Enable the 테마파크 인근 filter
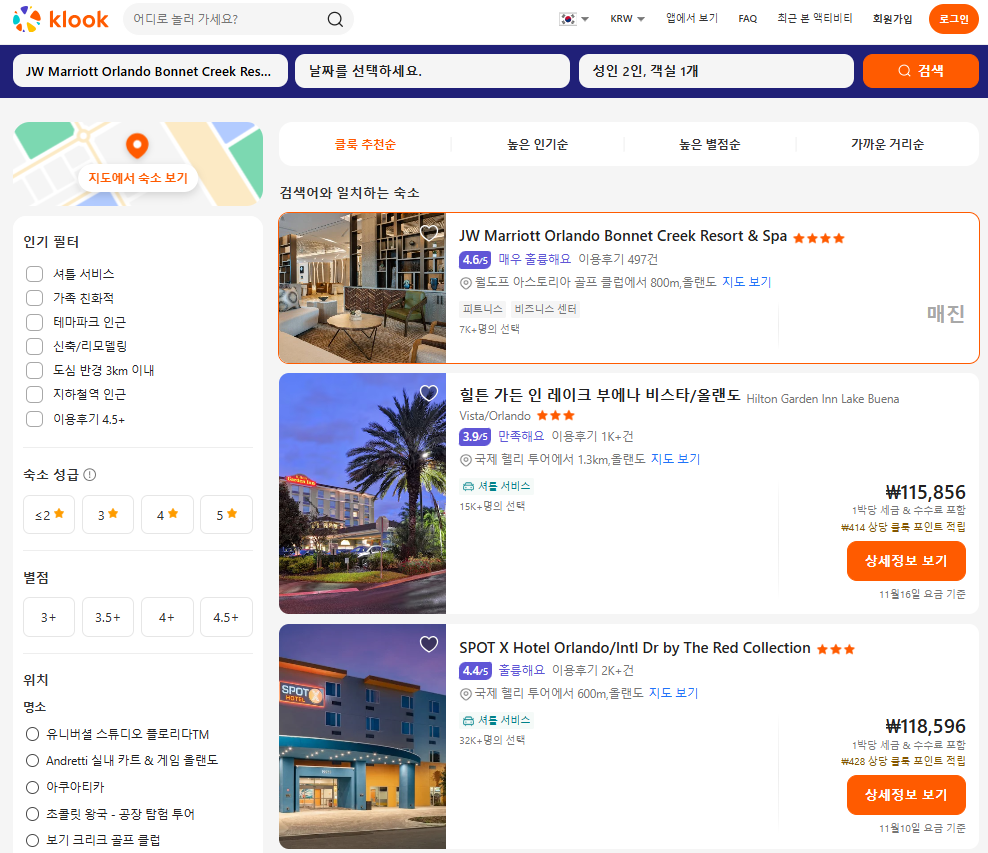The height and width of the screenshot is (853, 988). [35, 322]
